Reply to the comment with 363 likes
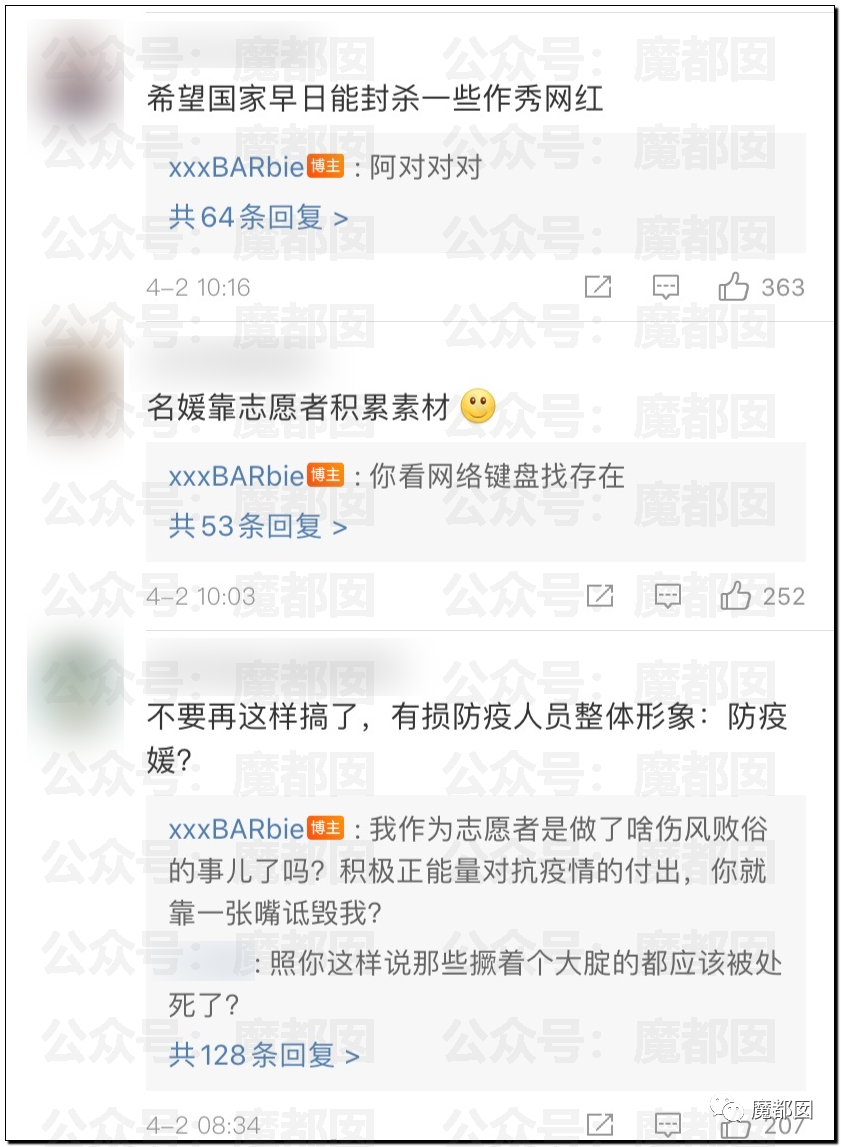The image size is (841, 1147). (x=665, y=287)
